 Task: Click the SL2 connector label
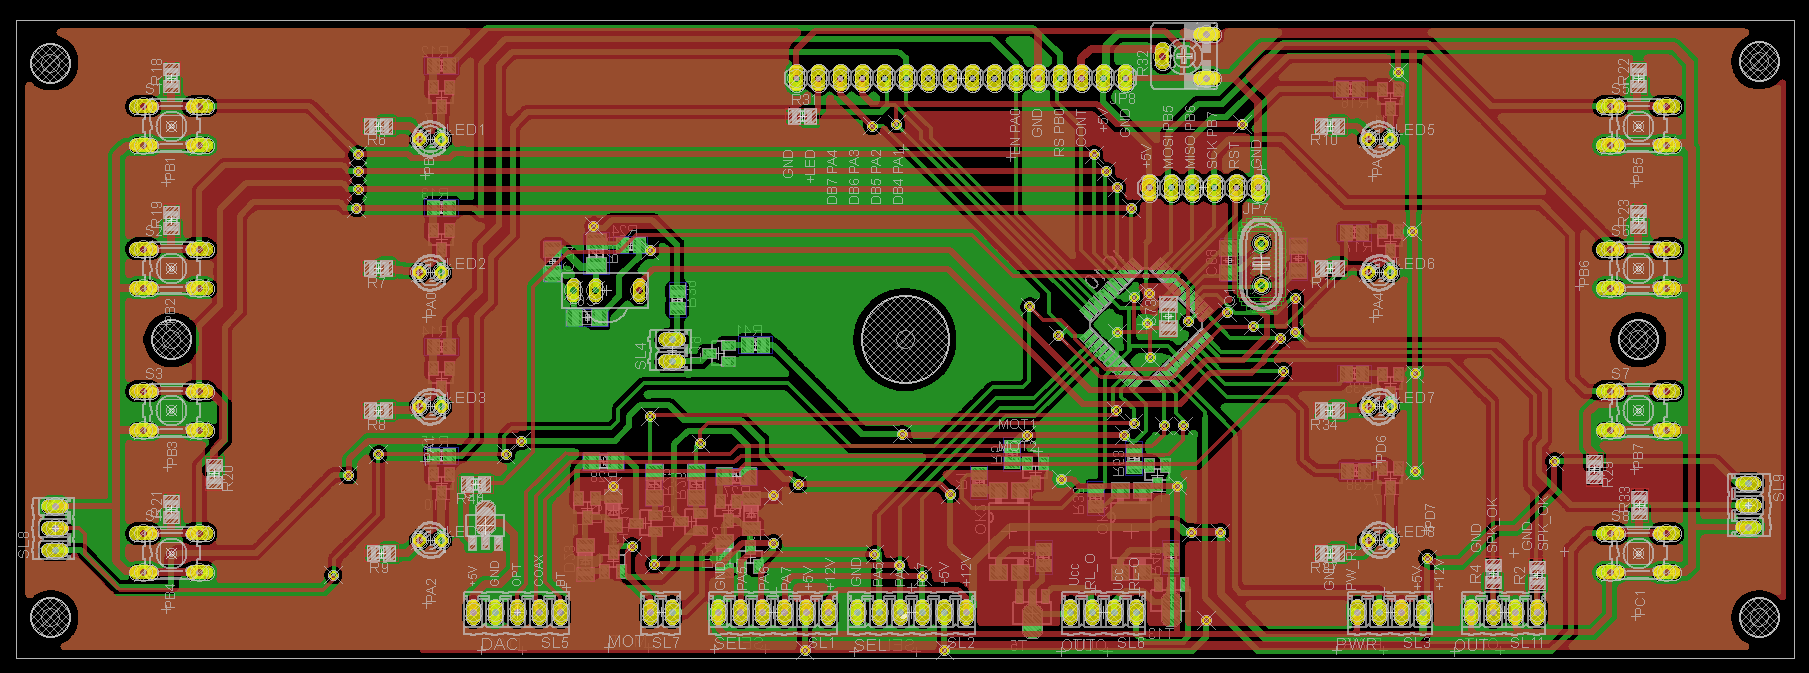tap(960, 642)
